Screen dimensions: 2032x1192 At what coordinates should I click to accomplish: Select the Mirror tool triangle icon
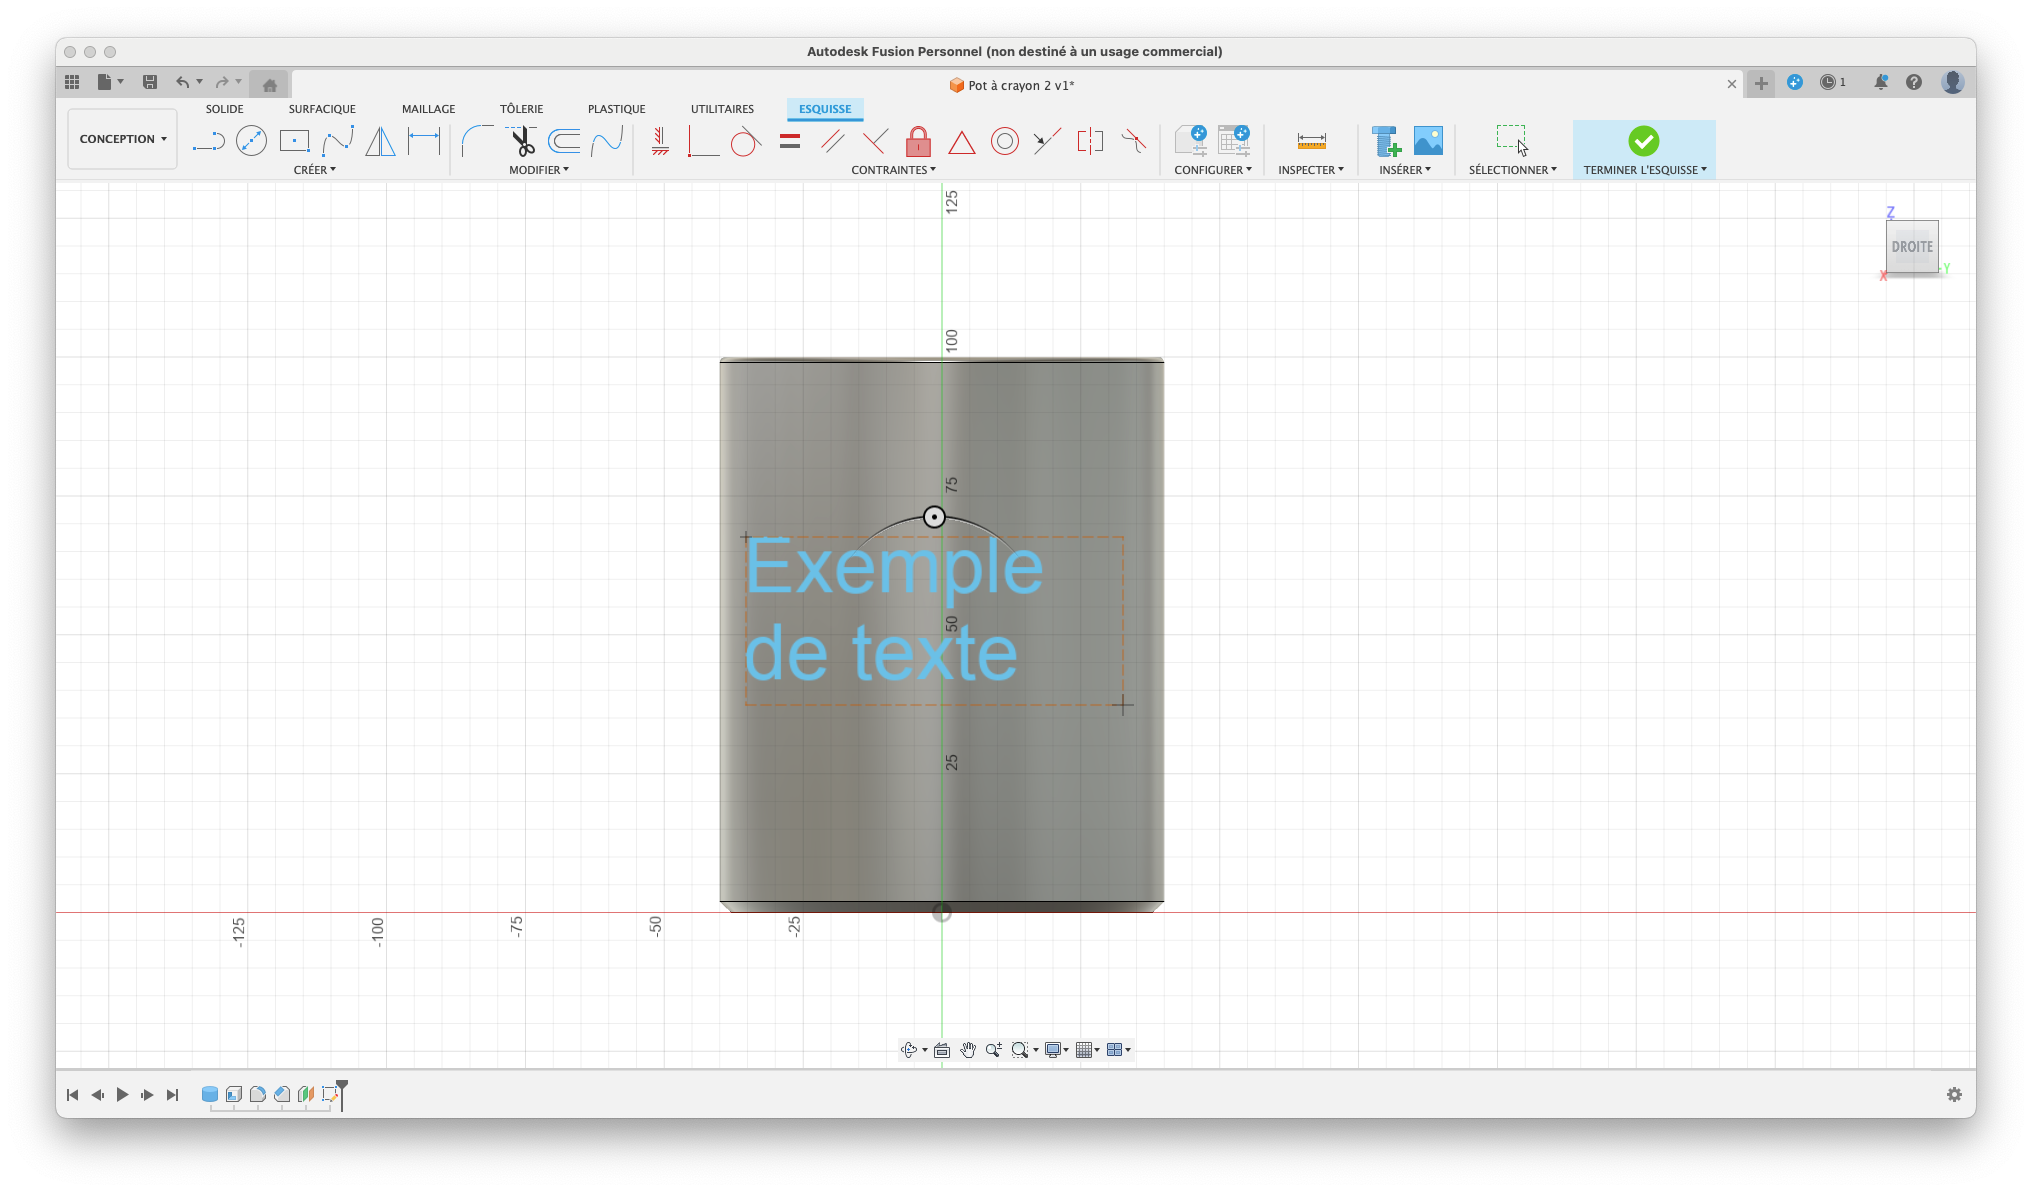380,142
